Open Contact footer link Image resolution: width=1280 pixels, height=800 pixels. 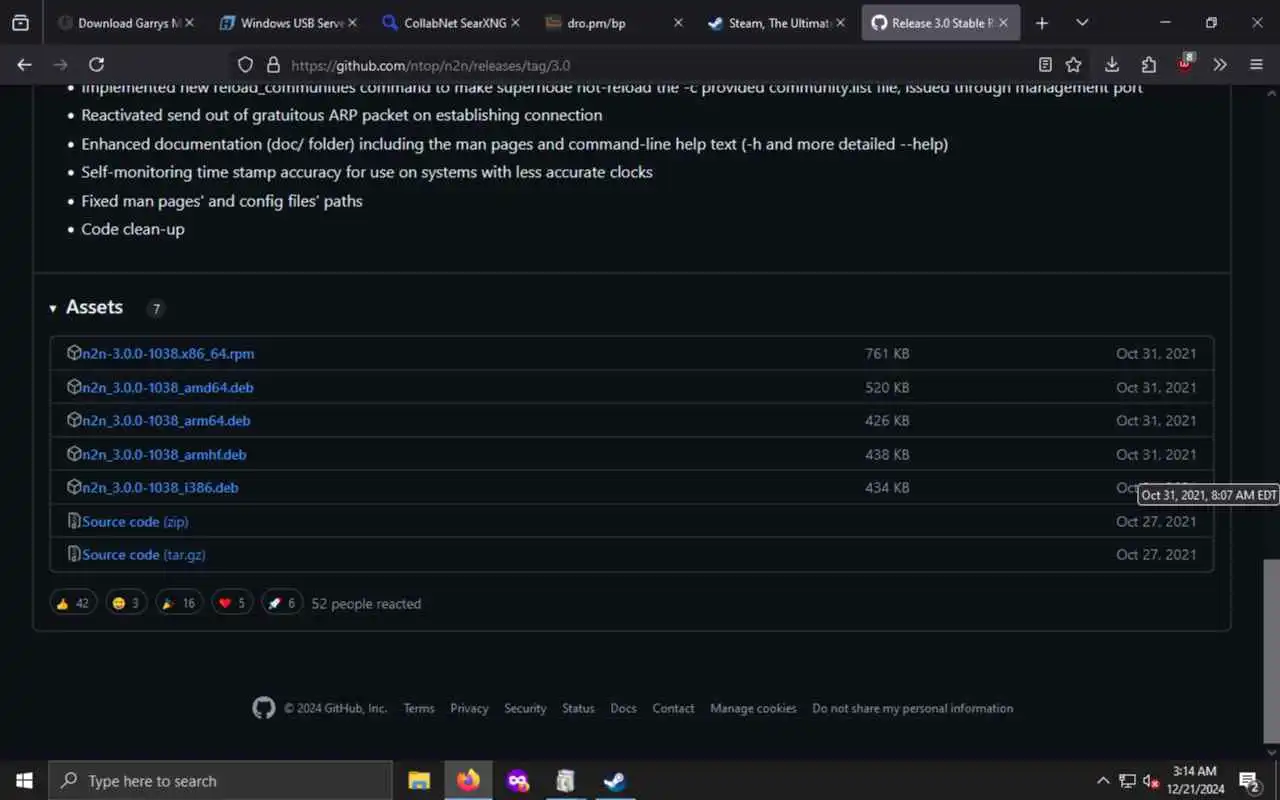point(673,708)
